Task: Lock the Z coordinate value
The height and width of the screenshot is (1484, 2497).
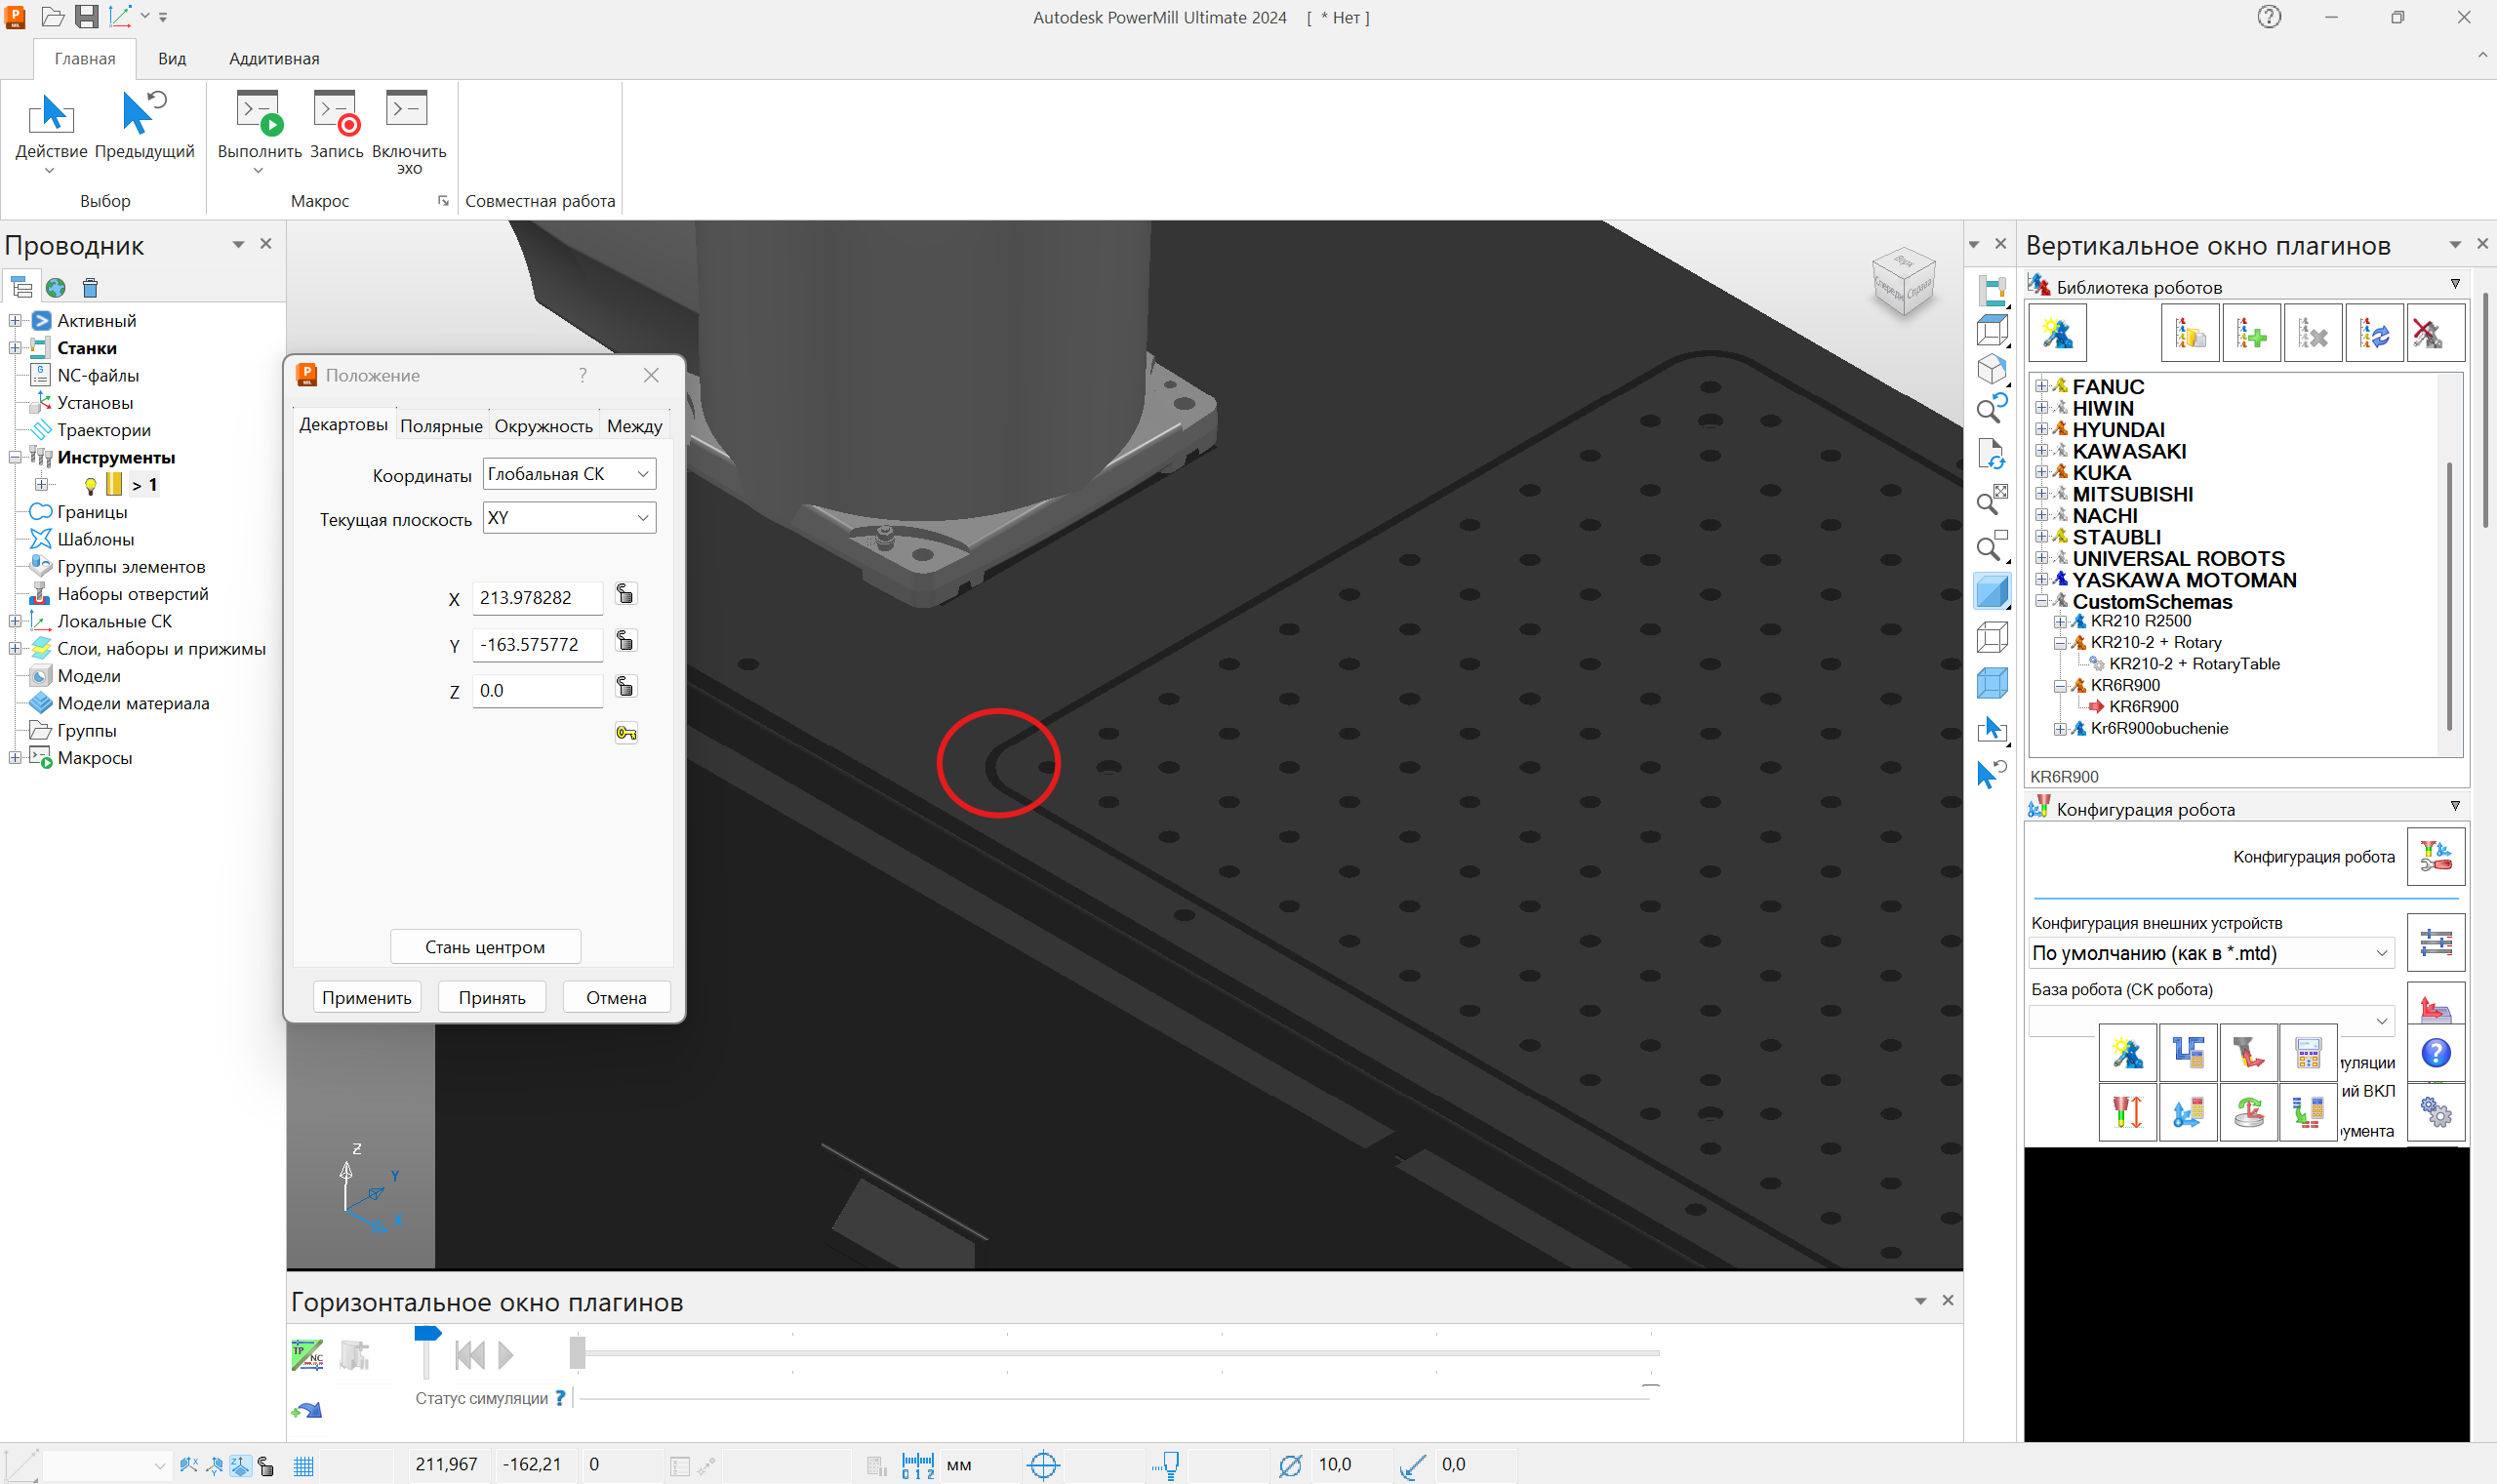Action: click(x=625, y=688)
